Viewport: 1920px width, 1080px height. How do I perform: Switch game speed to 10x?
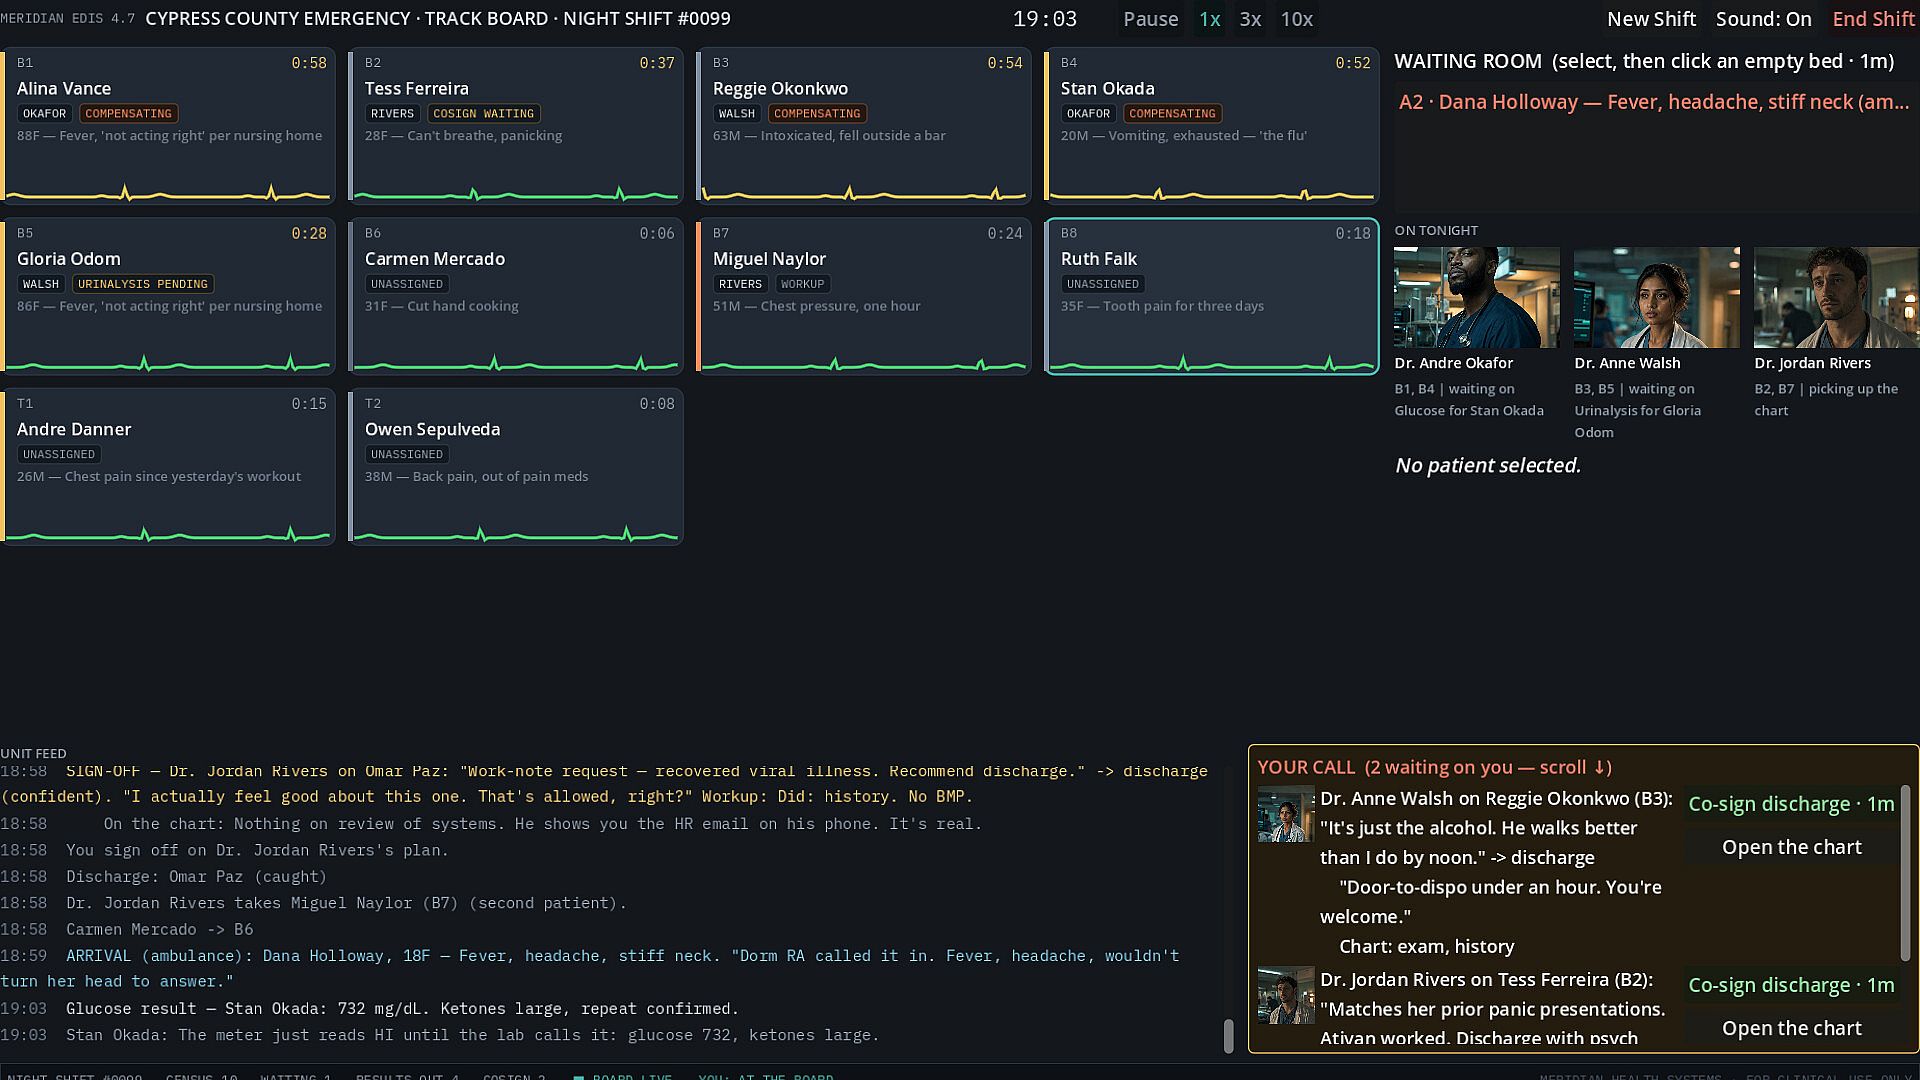pos(1297,19)
